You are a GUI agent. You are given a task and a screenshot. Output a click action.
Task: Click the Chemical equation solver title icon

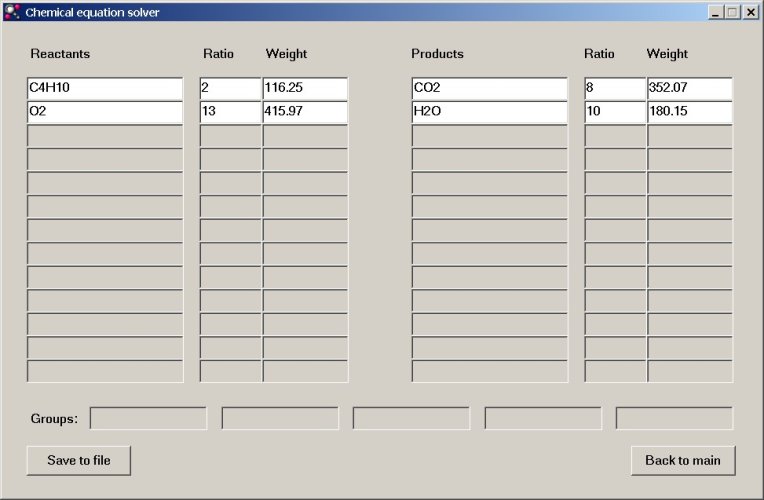point(12,12)
